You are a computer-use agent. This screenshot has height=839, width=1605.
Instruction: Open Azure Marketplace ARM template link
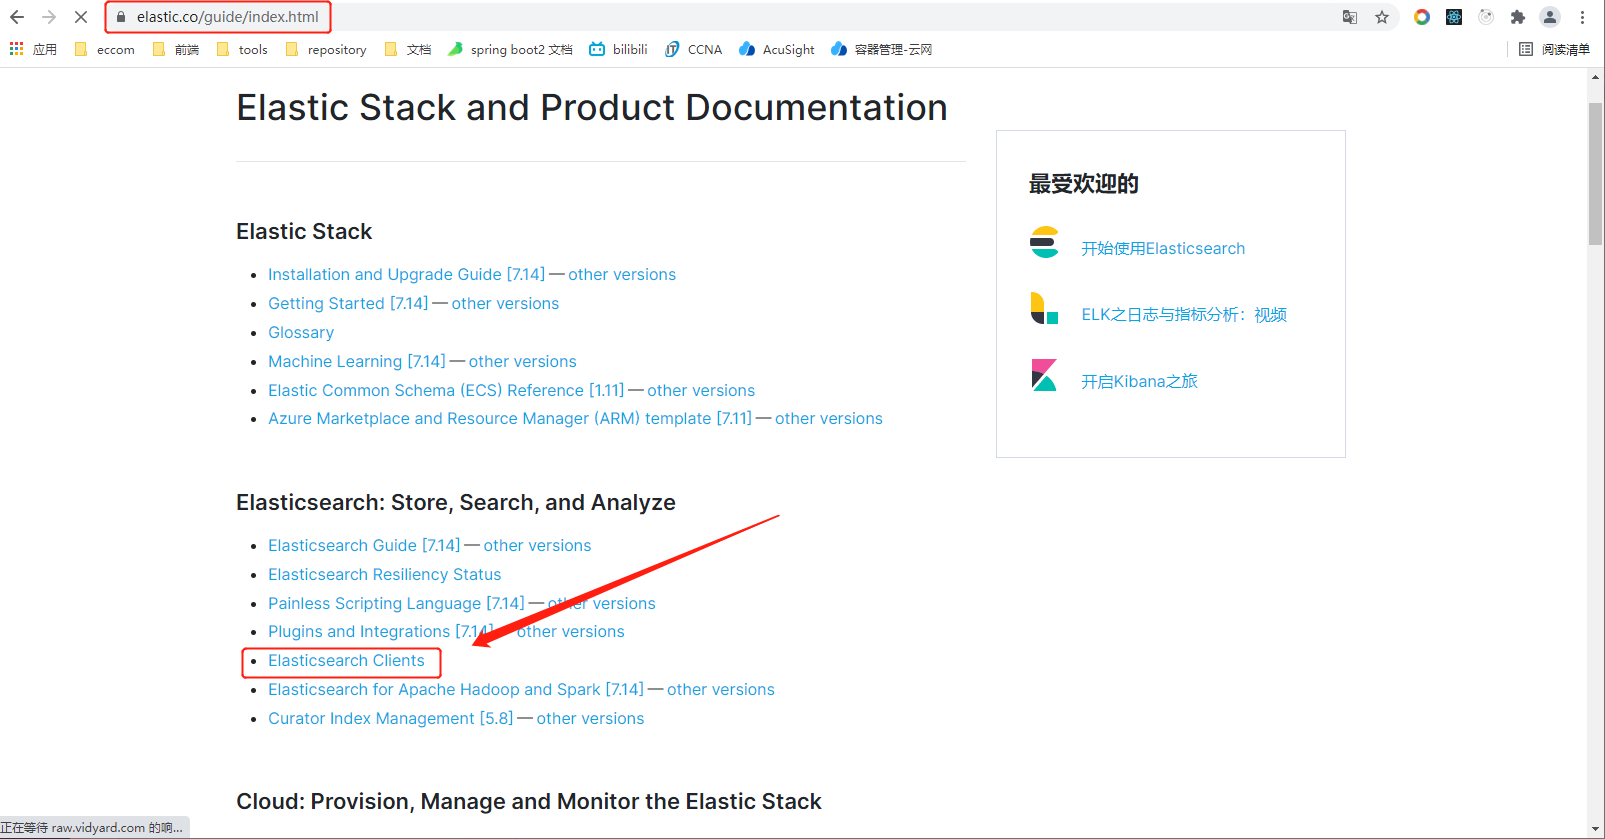pyautogui.click(x=510, y=418)
